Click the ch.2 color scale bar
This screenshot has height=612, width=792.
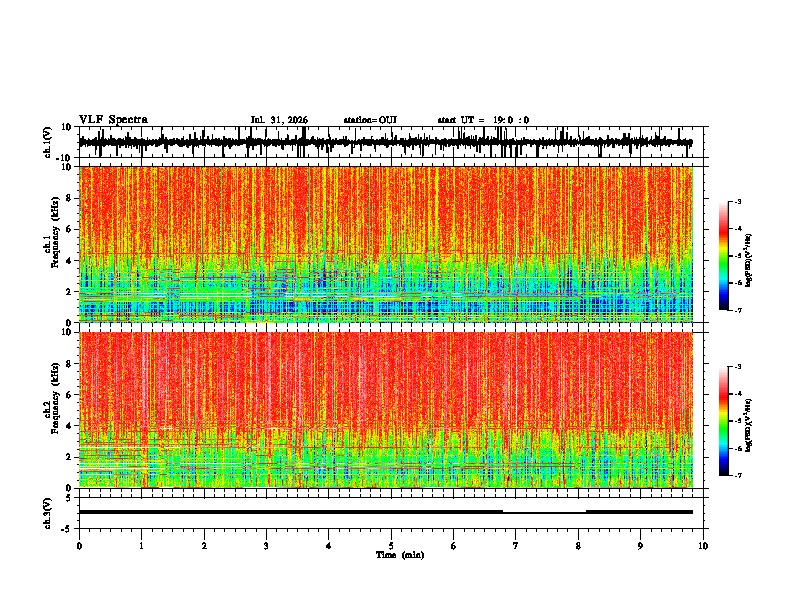coord(724,421)
